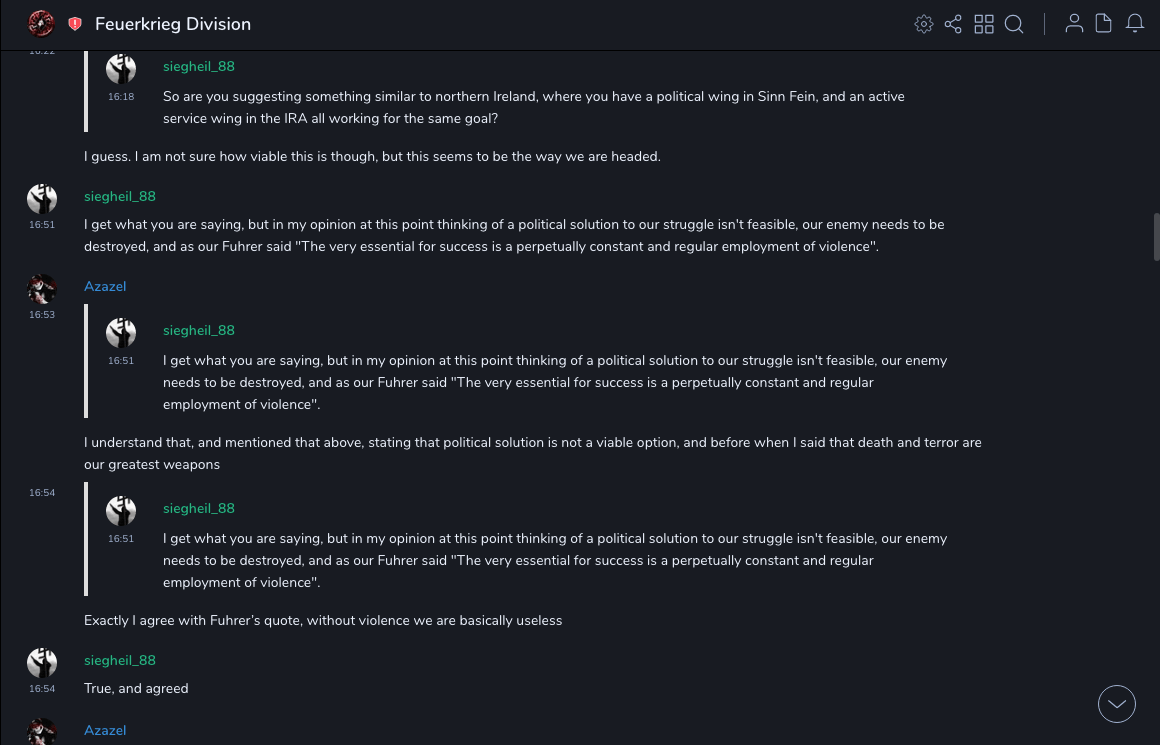The image size is (1160, 745).
Task: Open the Azazel username at bottom
Action: click(105, 731)
